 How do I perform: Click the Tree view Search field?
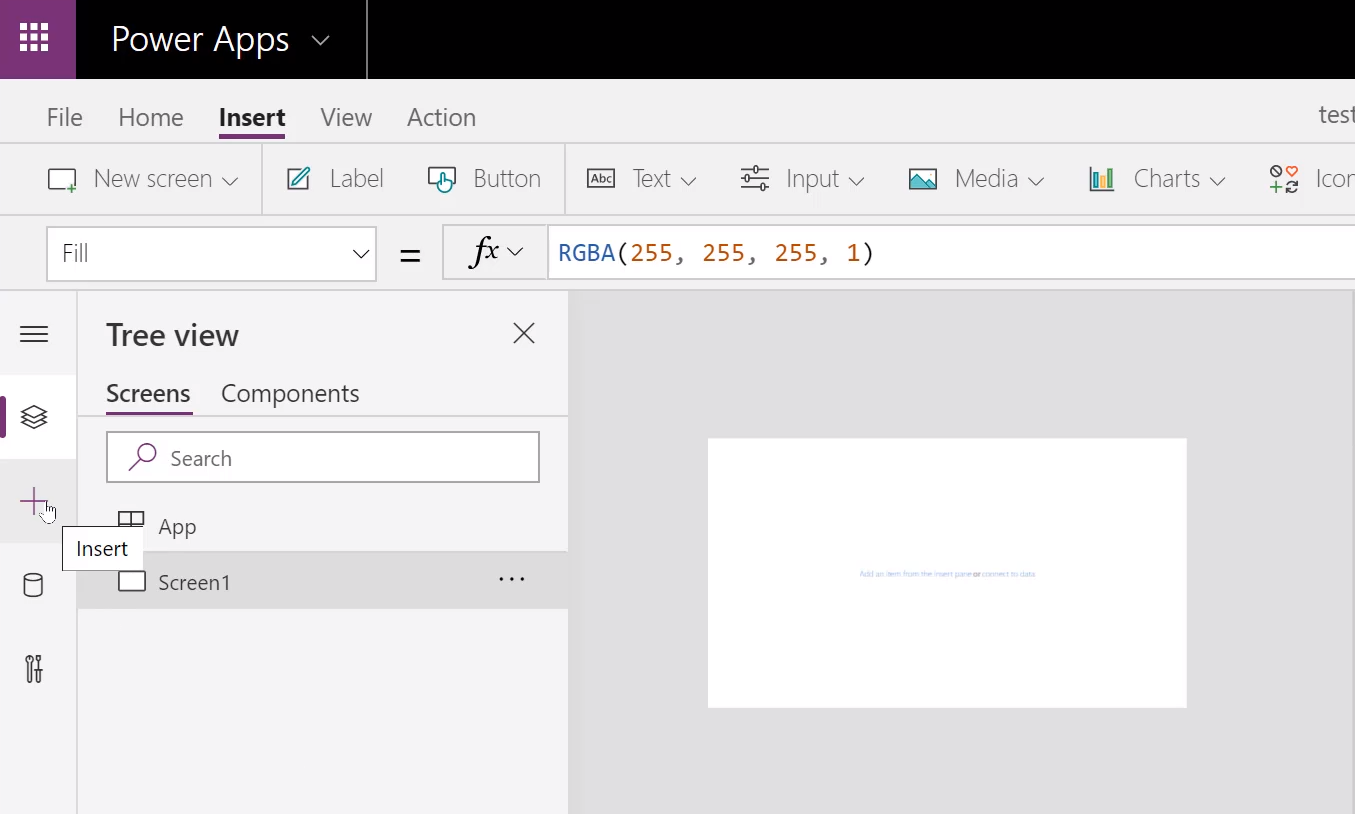323,458
